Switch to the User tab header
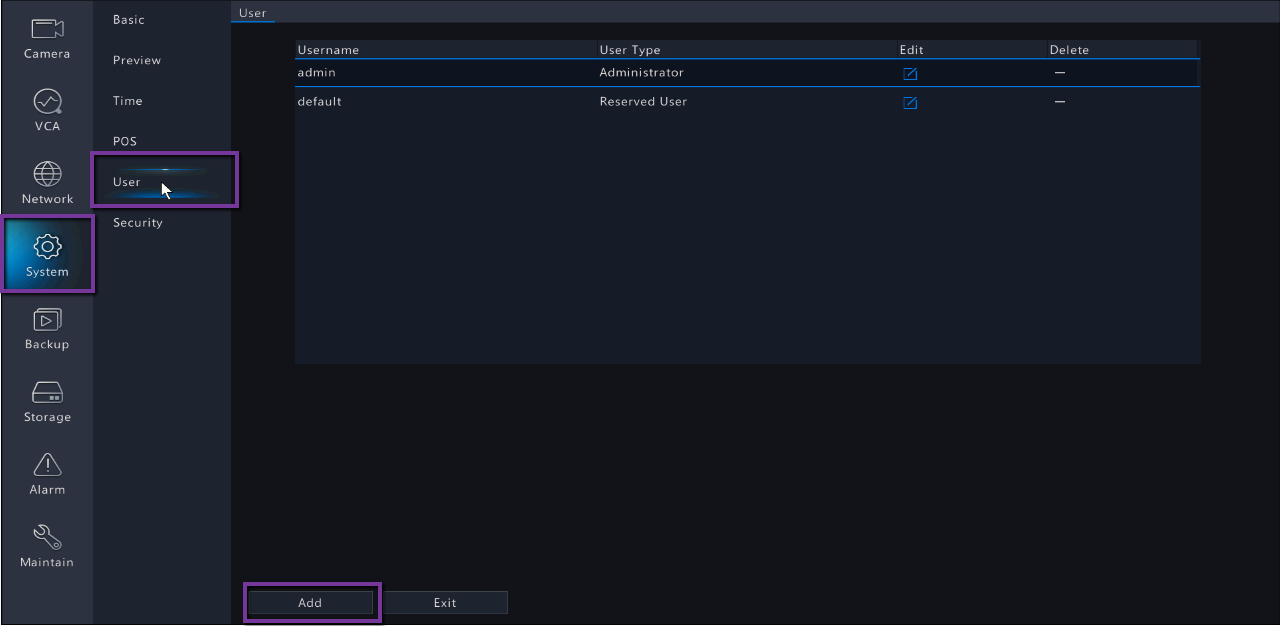Screen dimensions: 1280x626 coord(253,13)
